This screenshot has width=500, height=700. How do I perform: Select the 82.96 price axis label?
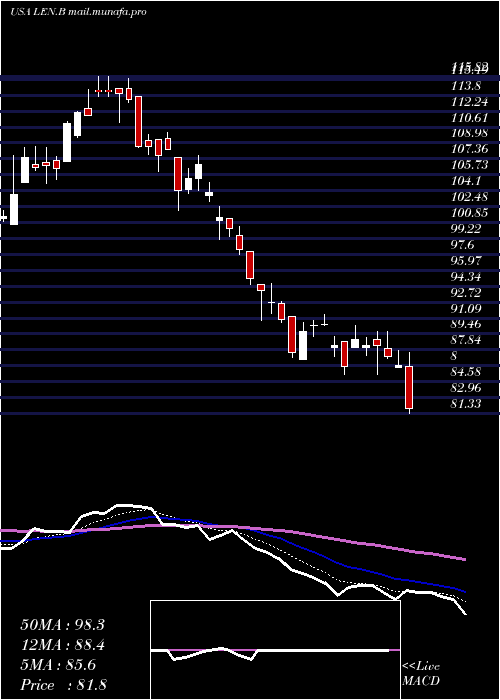tap(466, 388)
